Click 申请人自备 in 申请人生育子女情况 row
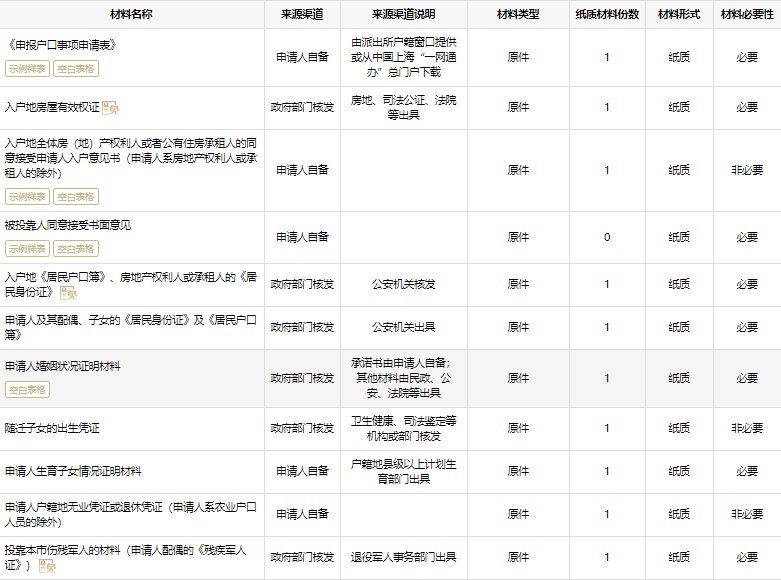The image size is (781, 580). coord(302,471)
